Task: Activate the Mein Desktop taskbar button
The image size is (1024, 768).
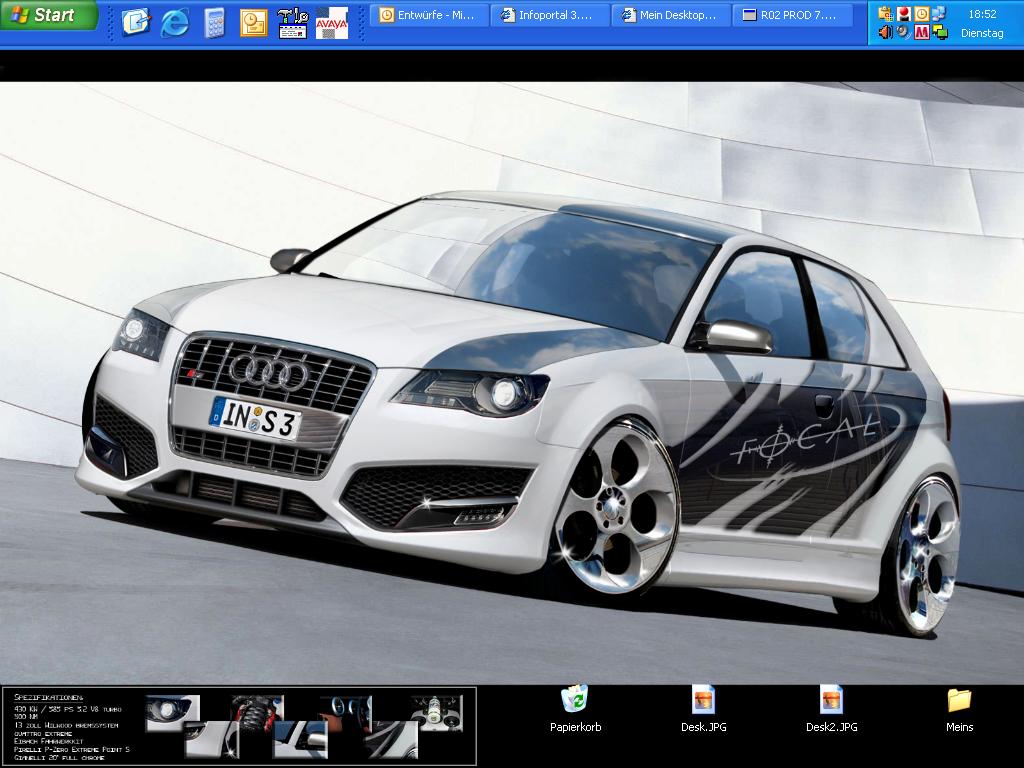Action: tap(671, 15)
